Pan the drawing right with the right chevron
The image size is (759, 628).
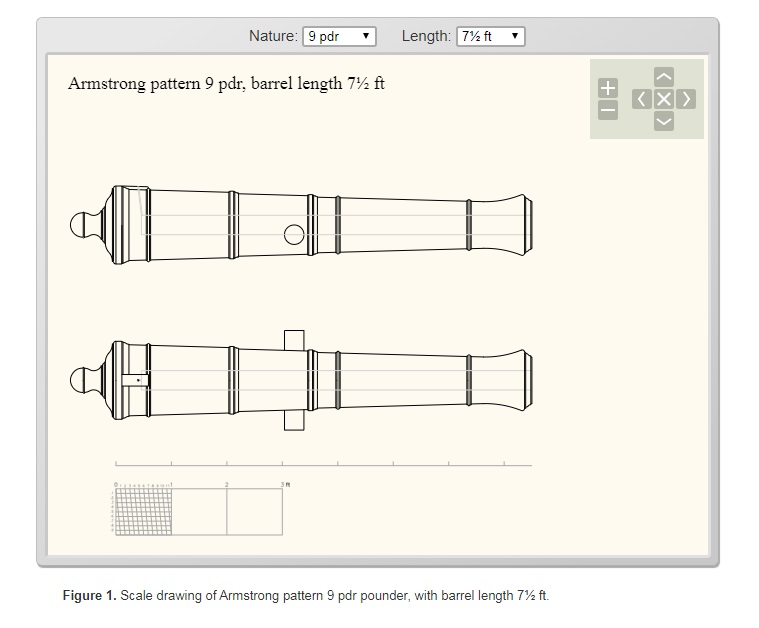pos(685,99)
